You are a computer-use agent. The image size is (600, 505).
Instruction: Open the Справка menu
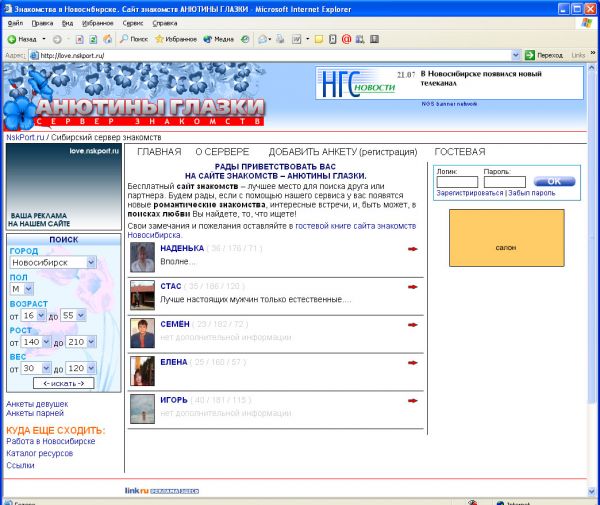(165, 23)
